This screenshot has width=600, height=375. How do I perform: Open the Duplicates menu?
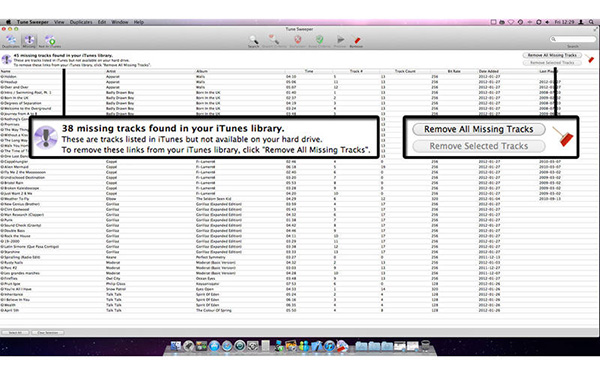click(x=81, y=22)
